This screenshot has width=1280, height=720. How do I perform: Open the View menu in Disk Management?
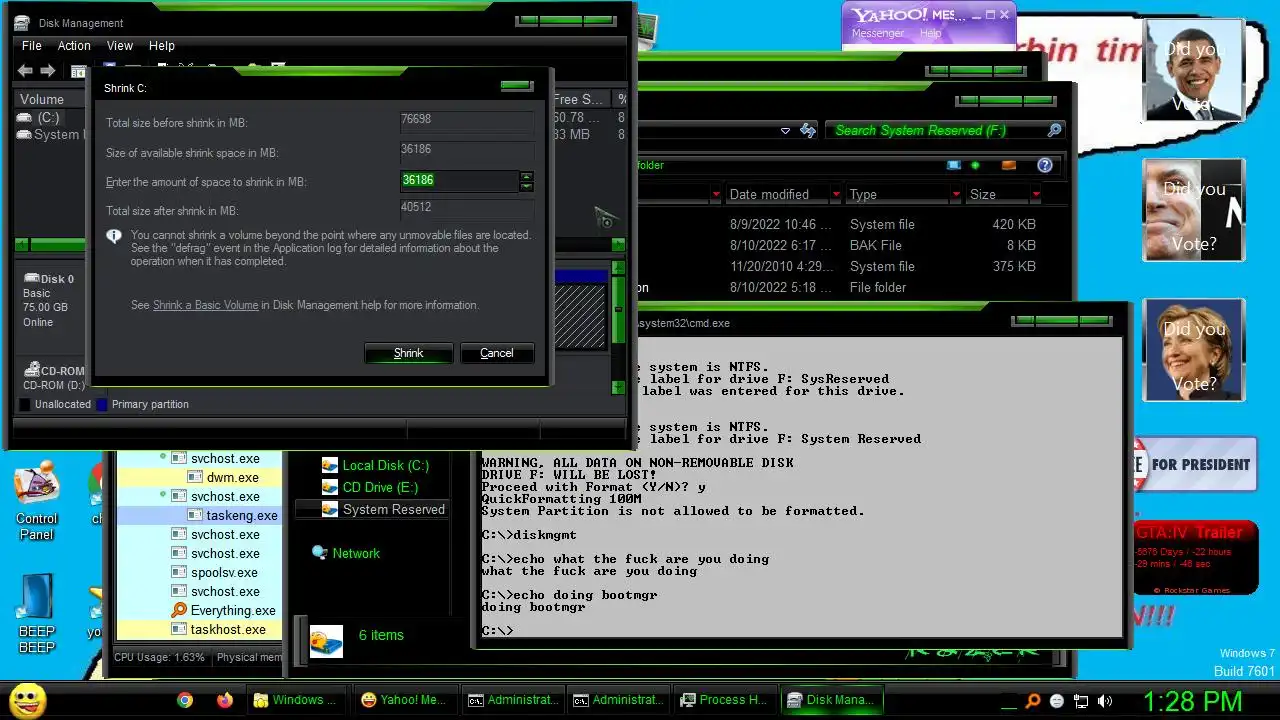click(120, 46)
